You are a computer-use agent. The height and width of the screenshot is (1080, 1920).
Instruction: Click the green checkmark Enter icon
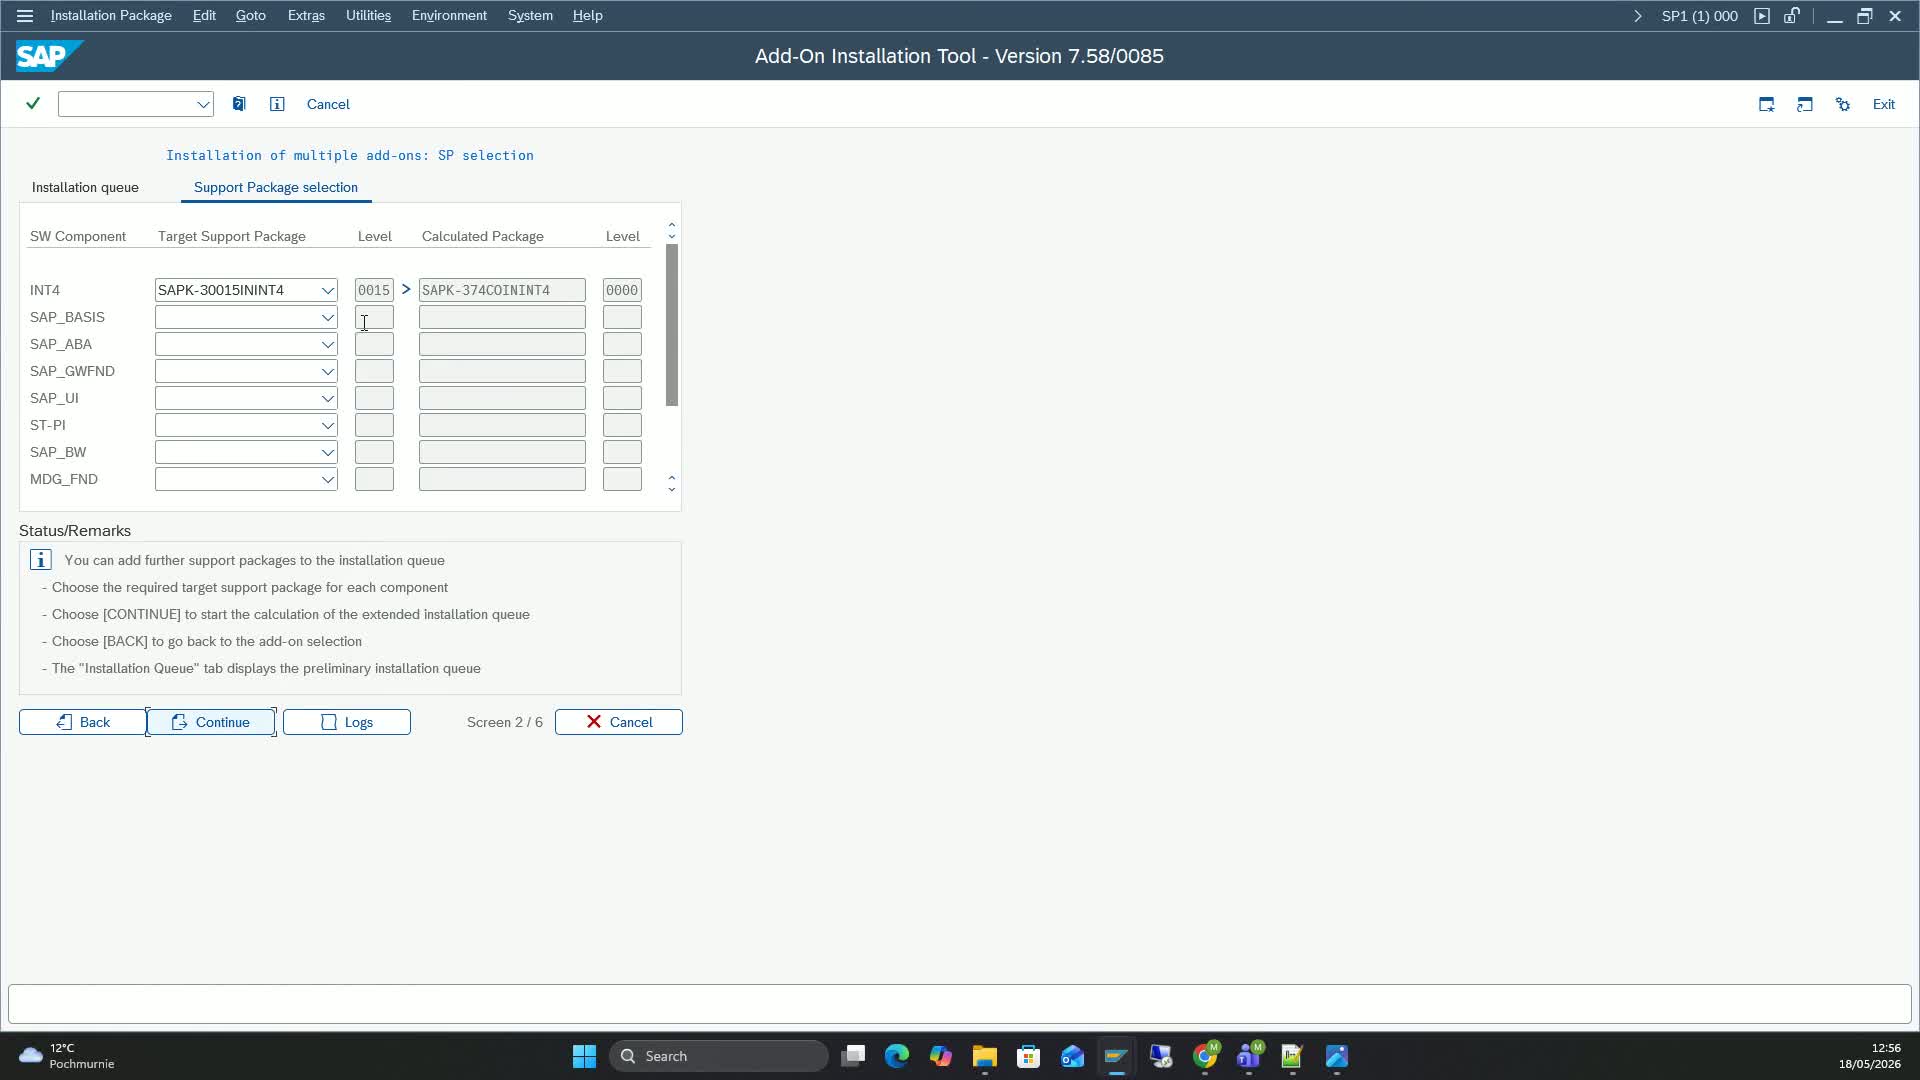(x=33, y=104)
